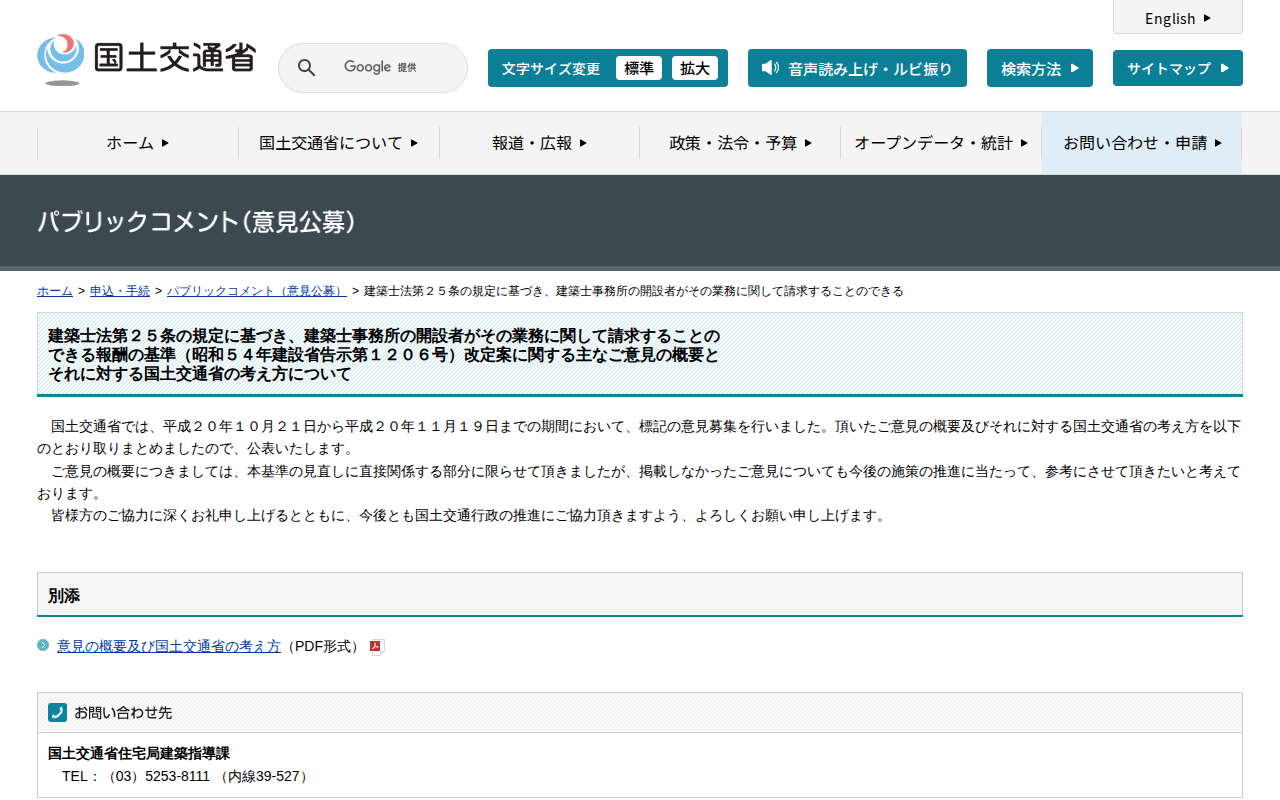Open 意見の概要及び国土交通省の考え方 PDF link

click(x=169, y=646)
